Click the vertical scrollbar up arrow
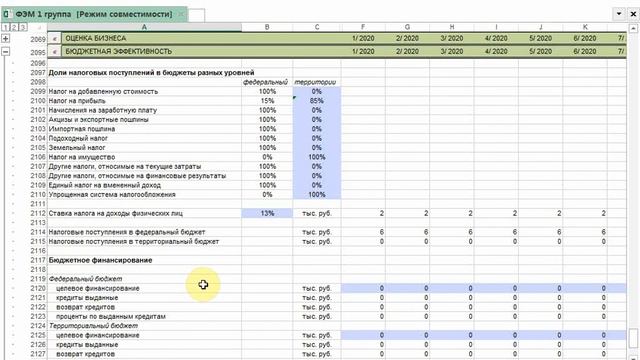 tap(633, 29)
